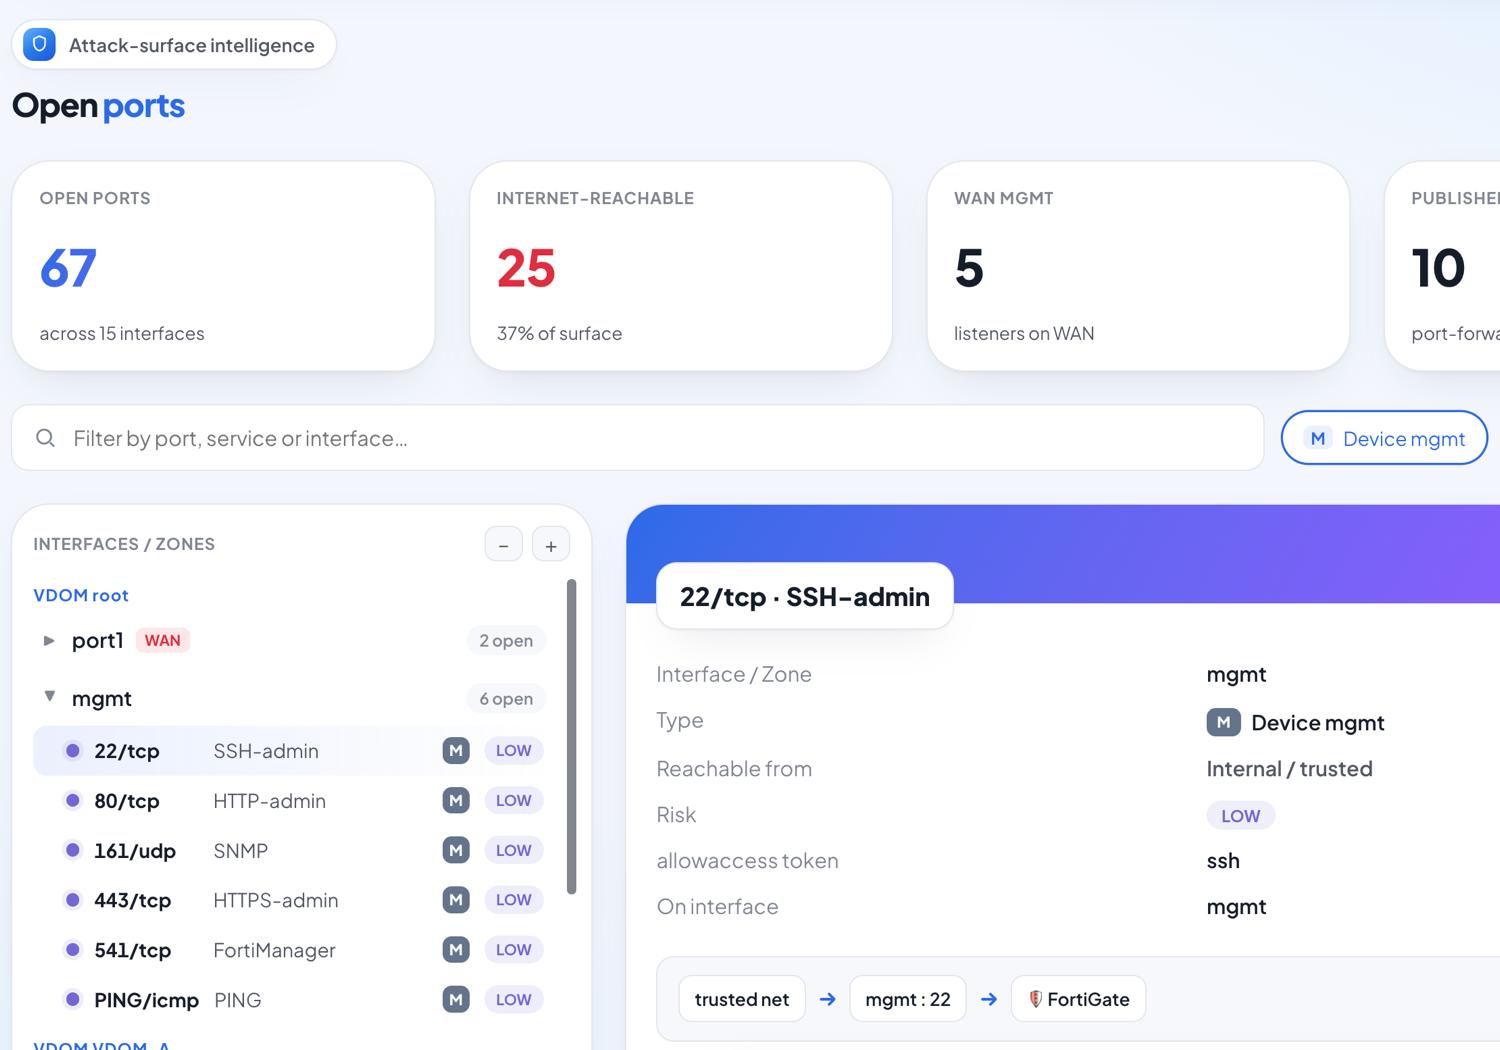Click the purple dot beside PING/icmp
This screenshot has width=1500, height=1050.
click(72, 1000)
